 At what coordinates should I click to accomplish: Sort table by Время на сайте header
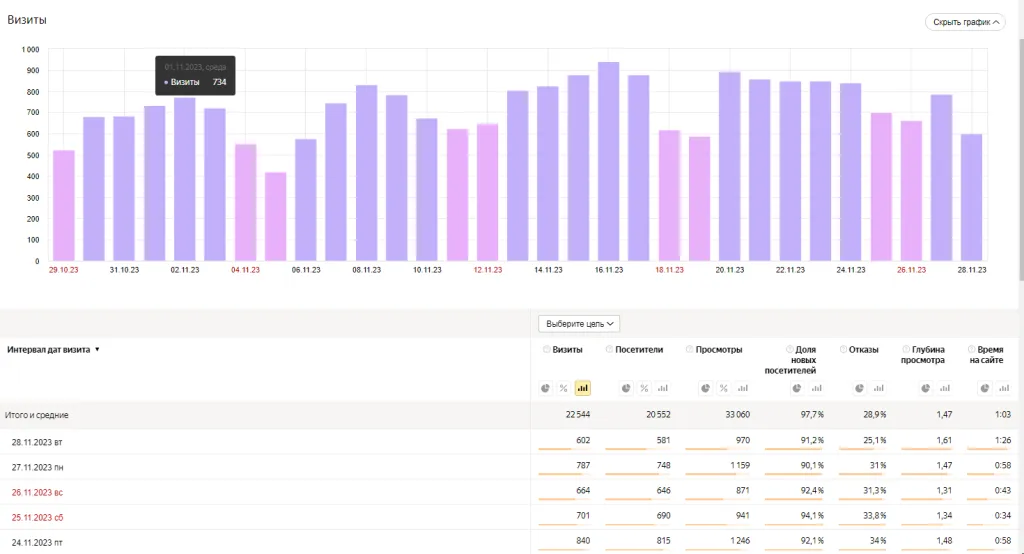click(x=986, y=355)
